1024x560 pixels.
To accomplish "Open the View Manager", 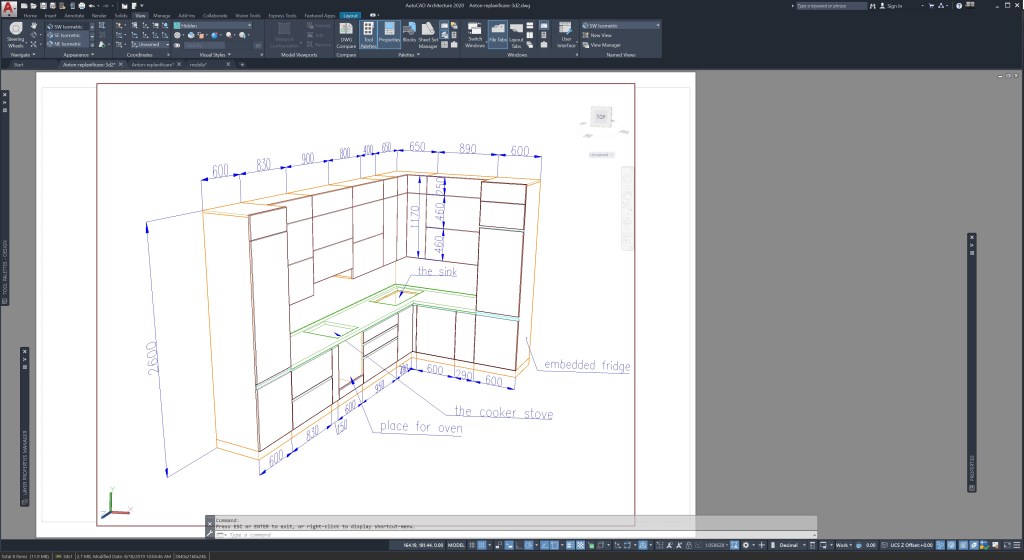I will click(x=607, y=45).
